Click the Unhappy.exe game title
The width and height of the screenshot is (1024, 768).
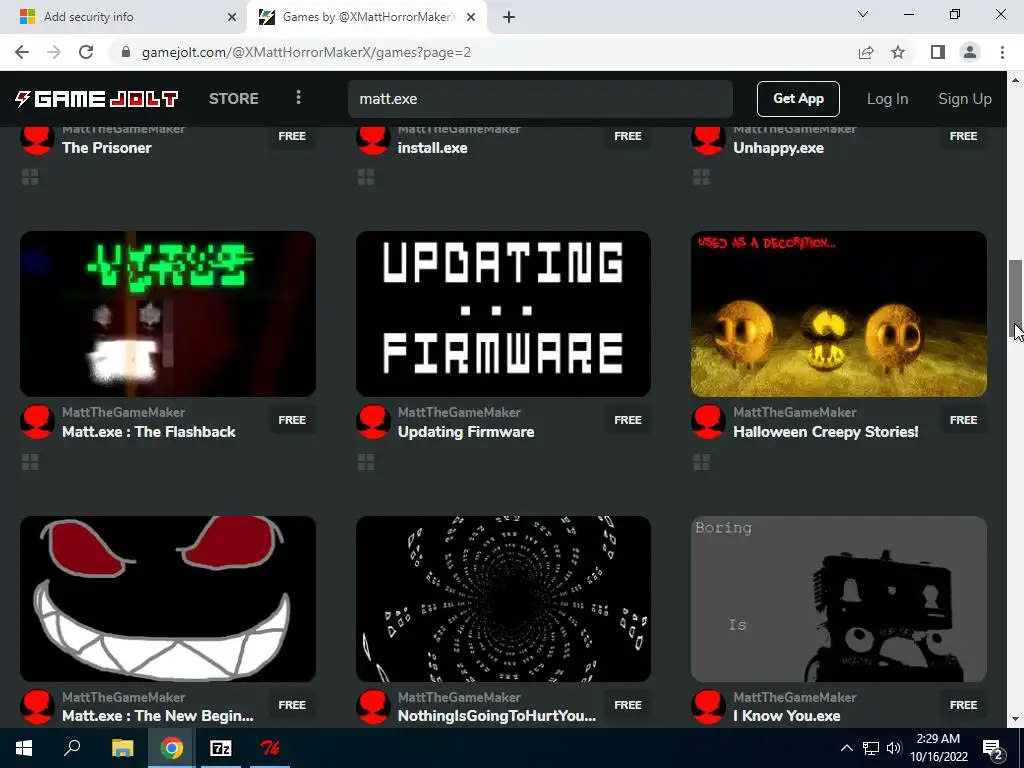click(x=778, y=148)
